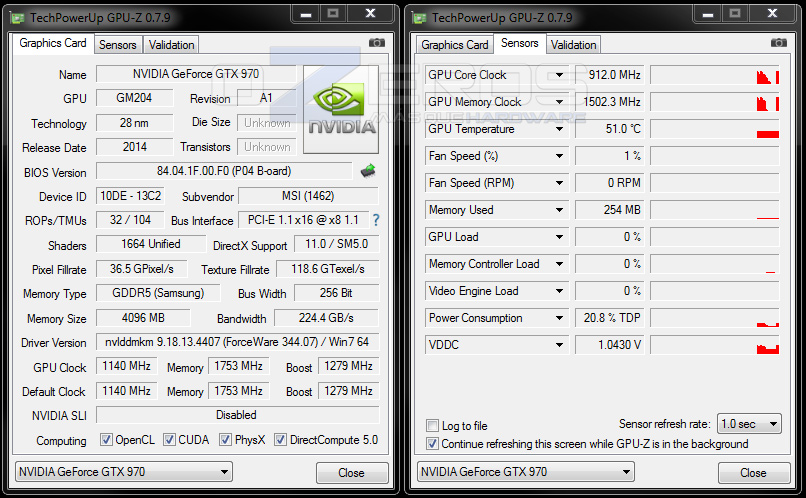This screenshot has height=498, width=806.
Task: Open the GPU Temperature sensor dropdown
Action: pos(559,129)
